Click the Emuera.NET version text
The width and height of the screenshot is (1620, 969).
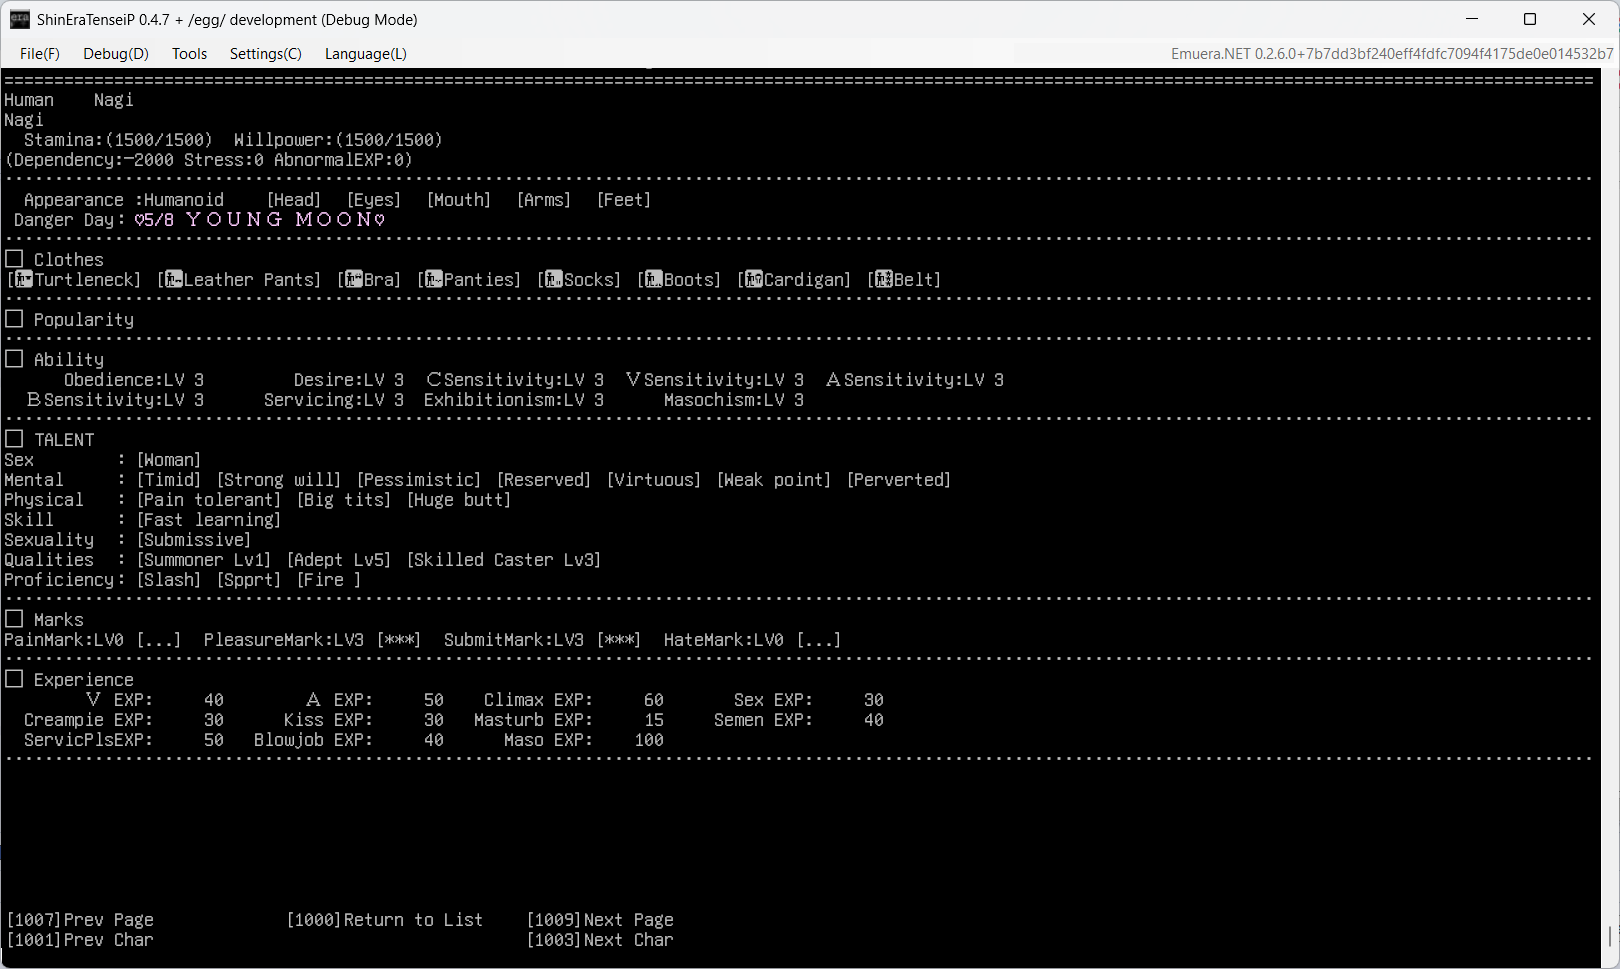point(1392,54)
